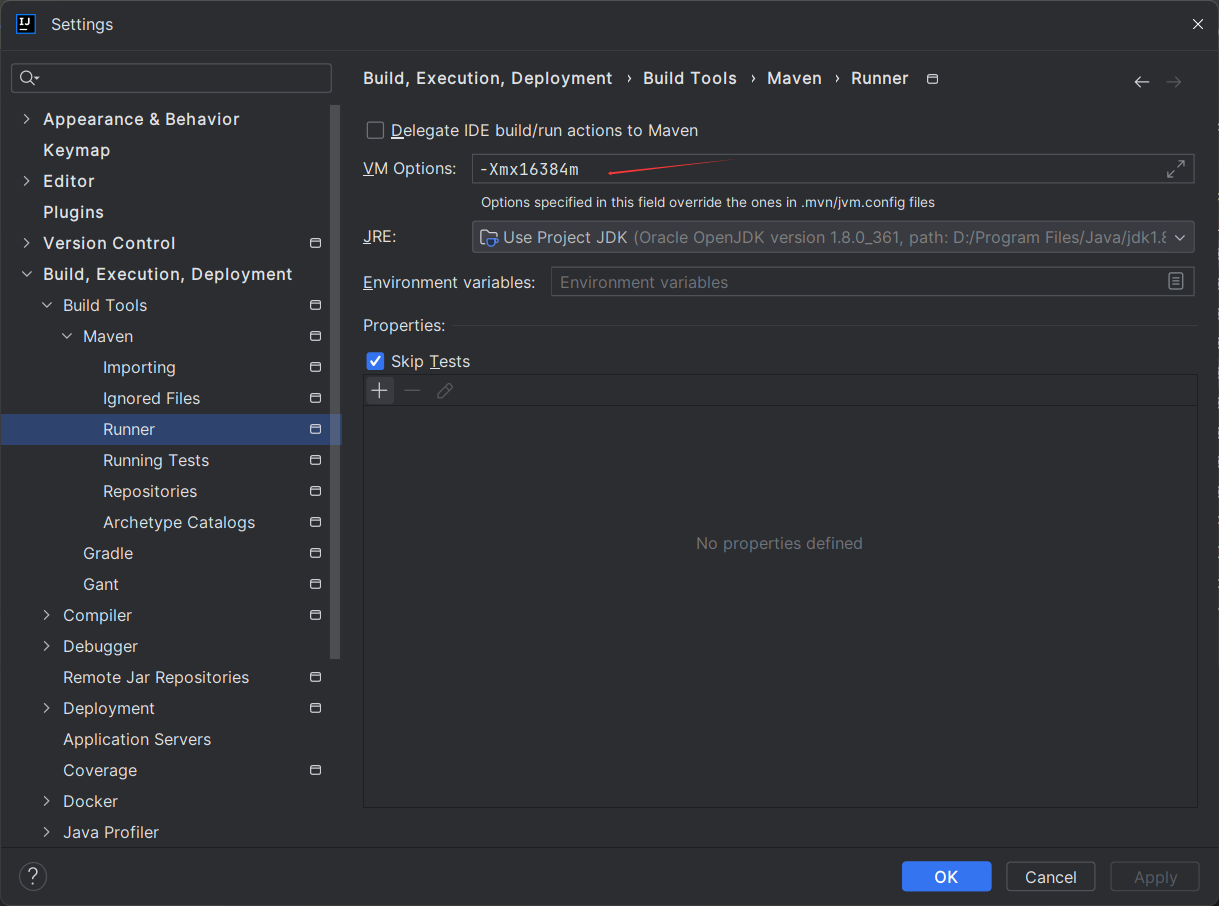Collapse the Build Tools node
1219x906 pixels.
pyautogui.click(x=46, y=305)
